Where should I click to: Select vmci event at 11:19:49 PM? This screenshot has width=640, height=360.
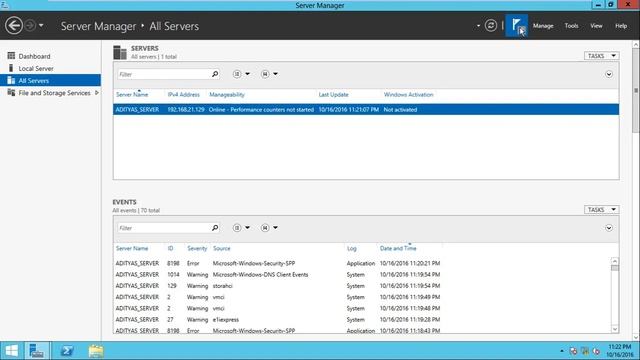[x=362, y=297]
